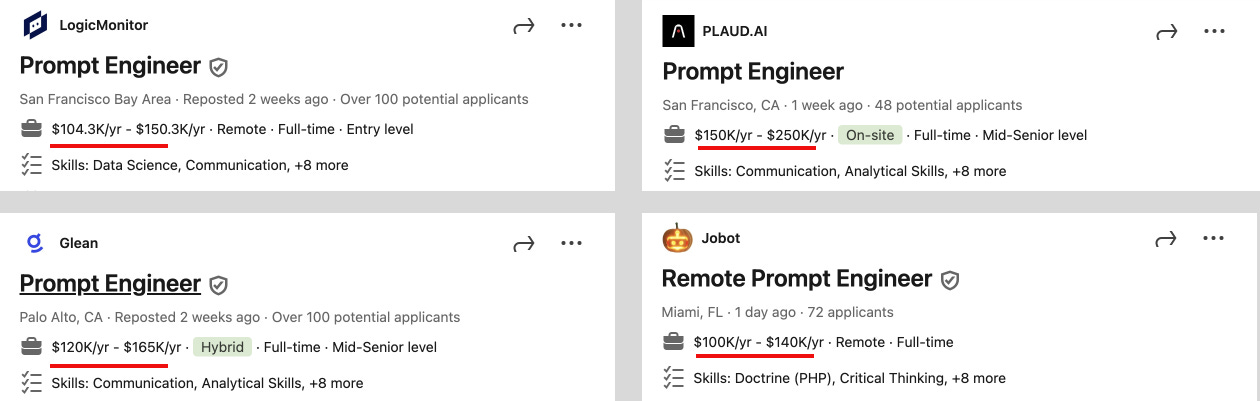Click the PLAUD.AI company logo
Image resolution: width=1260 pixels, height=401 pixels.
tap(678, 31)
